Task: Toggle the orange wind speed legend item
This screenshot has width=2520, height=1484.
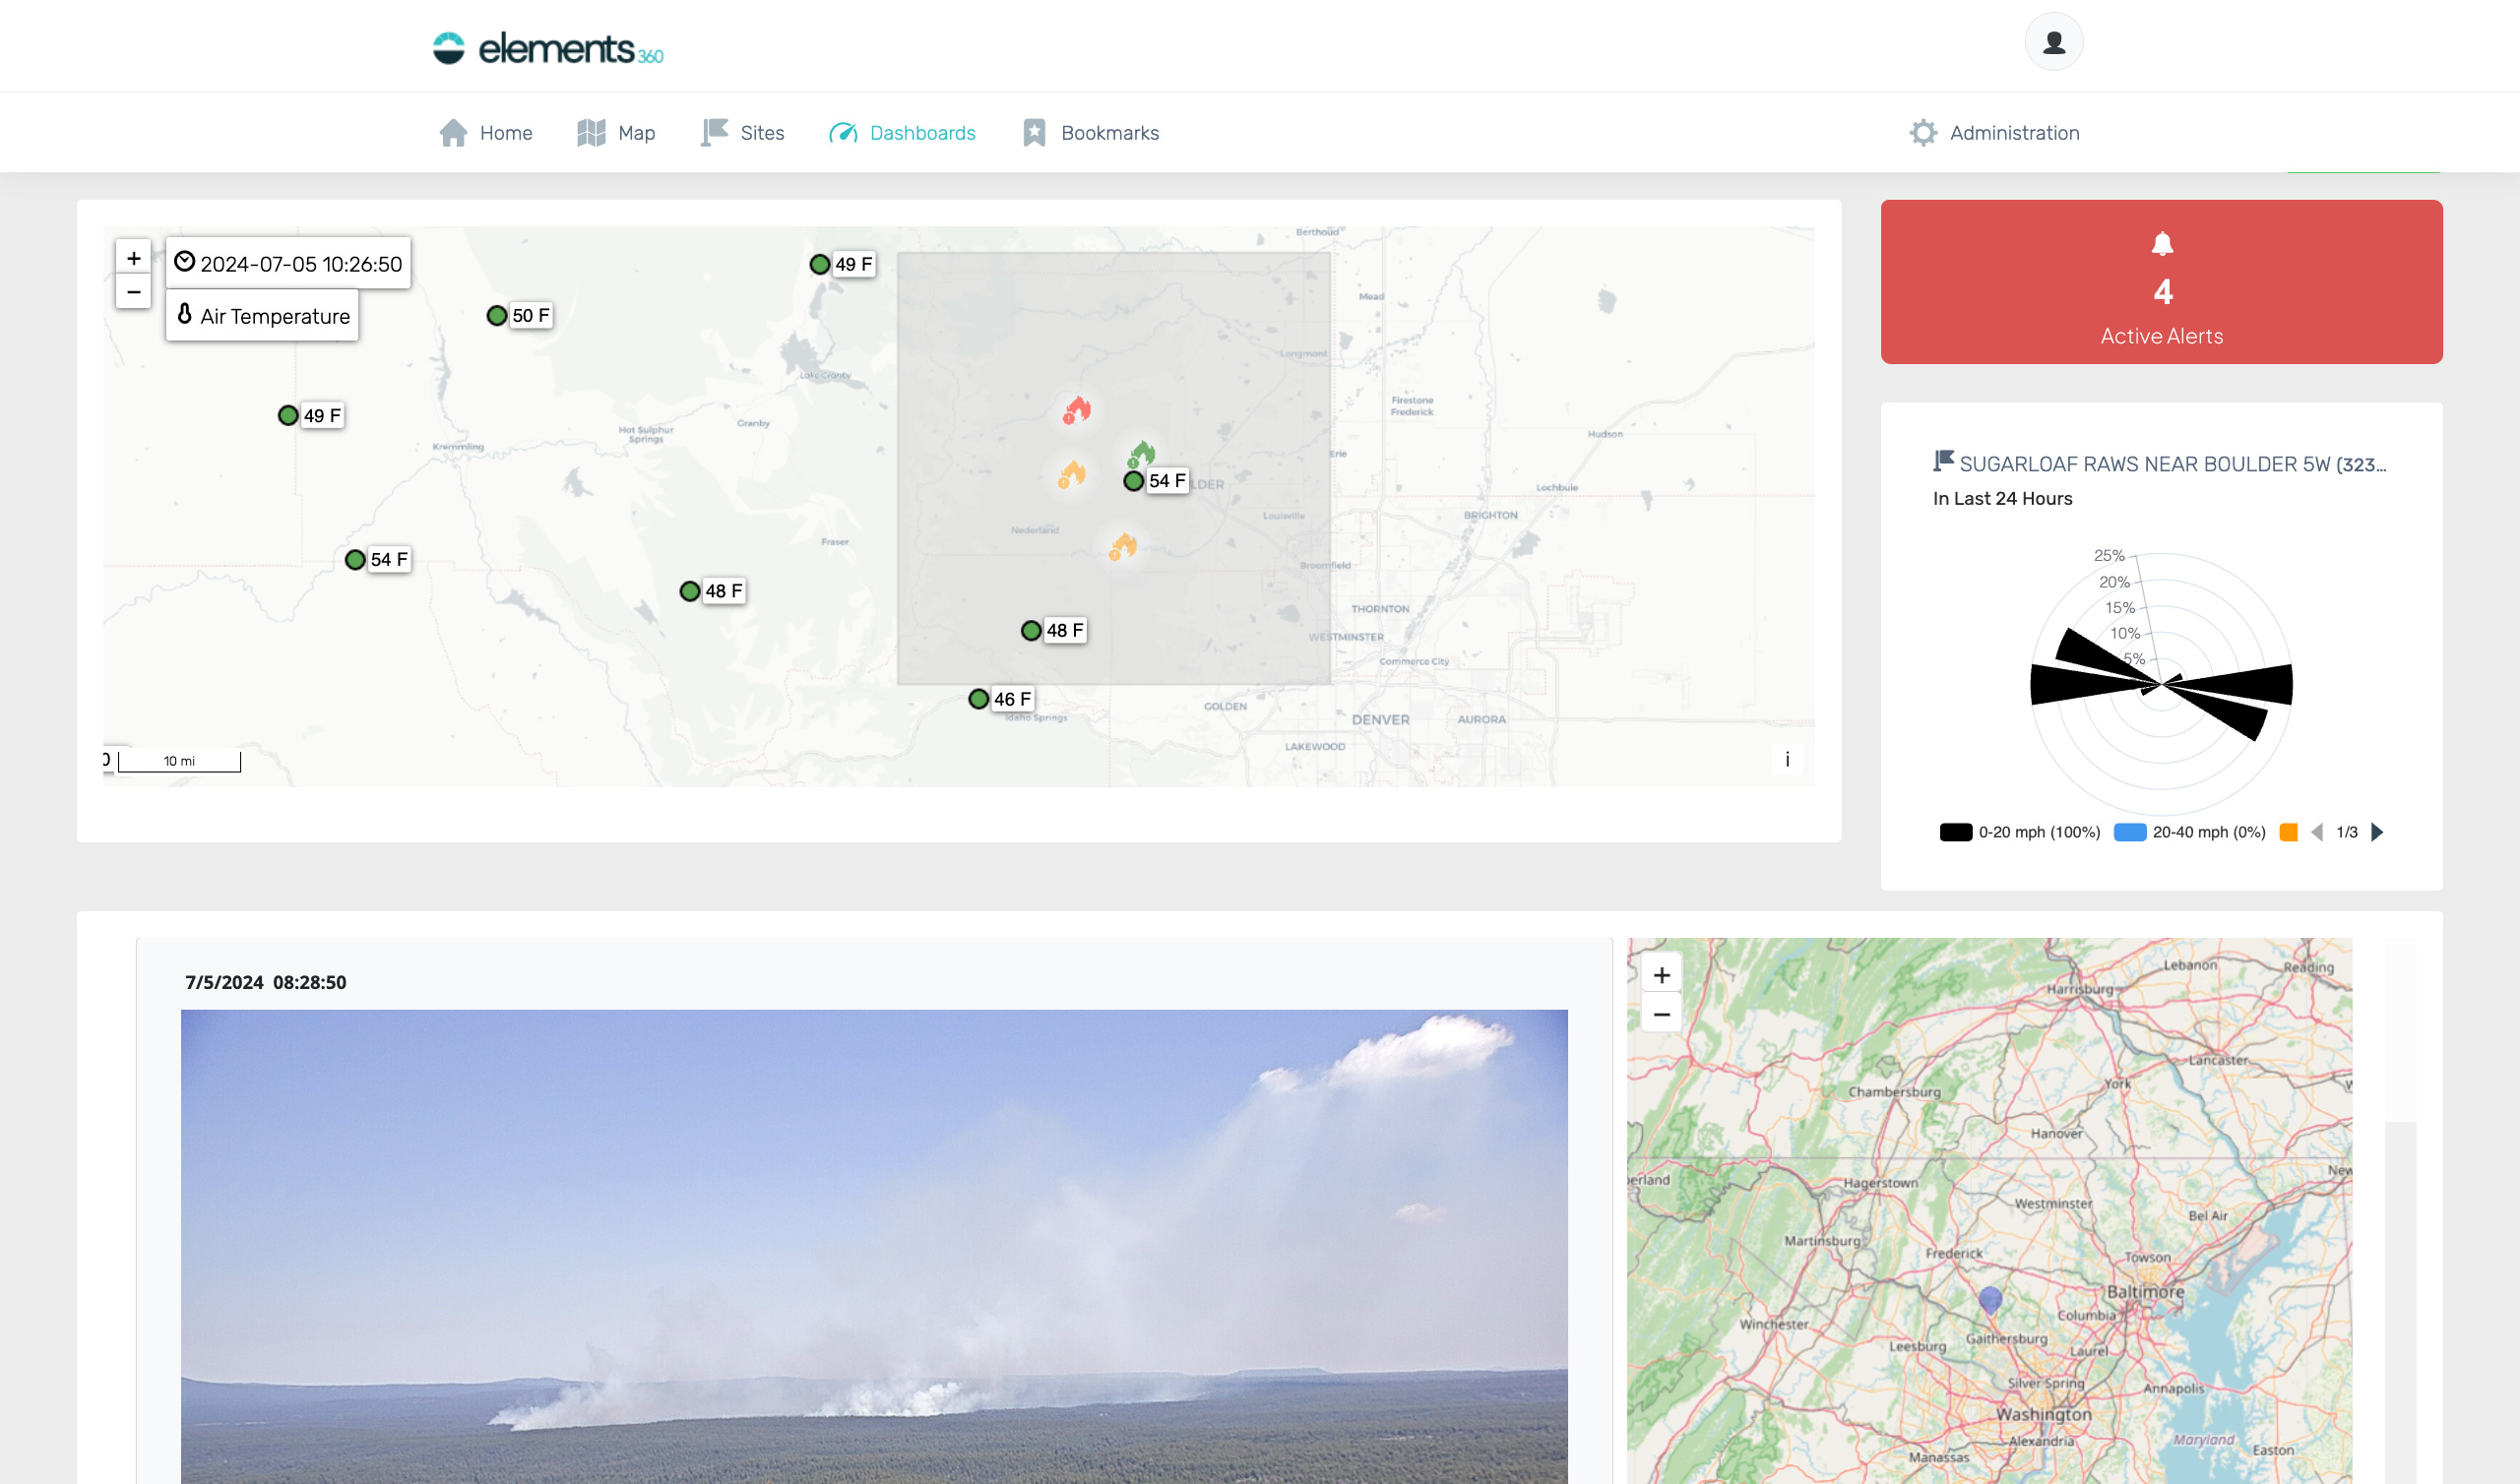Action: 2287,832
